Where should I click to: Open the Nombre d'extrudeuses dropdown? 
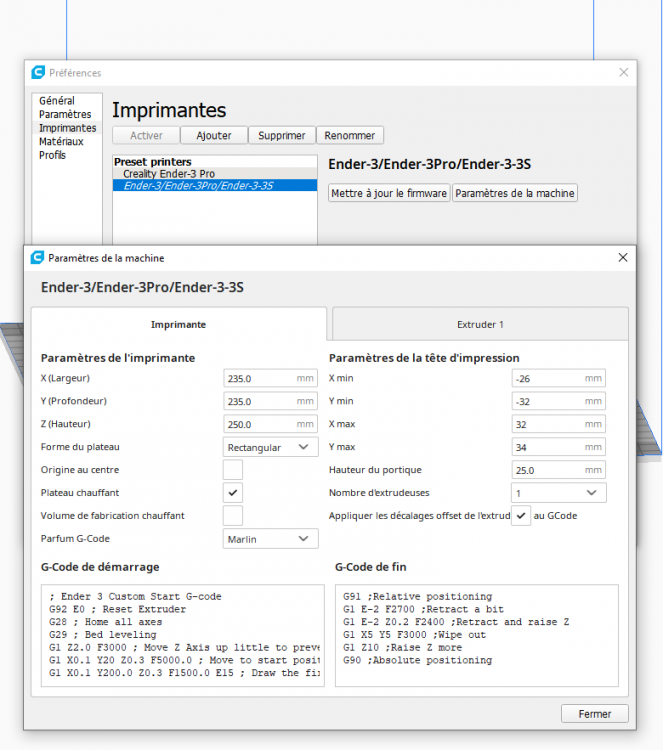[559, 493]
